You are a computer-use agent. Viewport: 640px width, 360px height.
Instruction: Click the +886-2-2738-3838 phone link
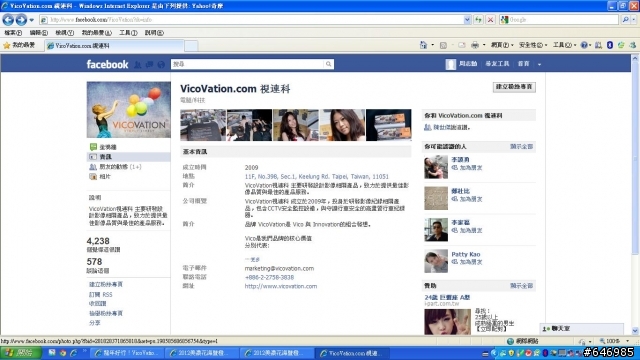pyautogui.click(x=269, y=277)
